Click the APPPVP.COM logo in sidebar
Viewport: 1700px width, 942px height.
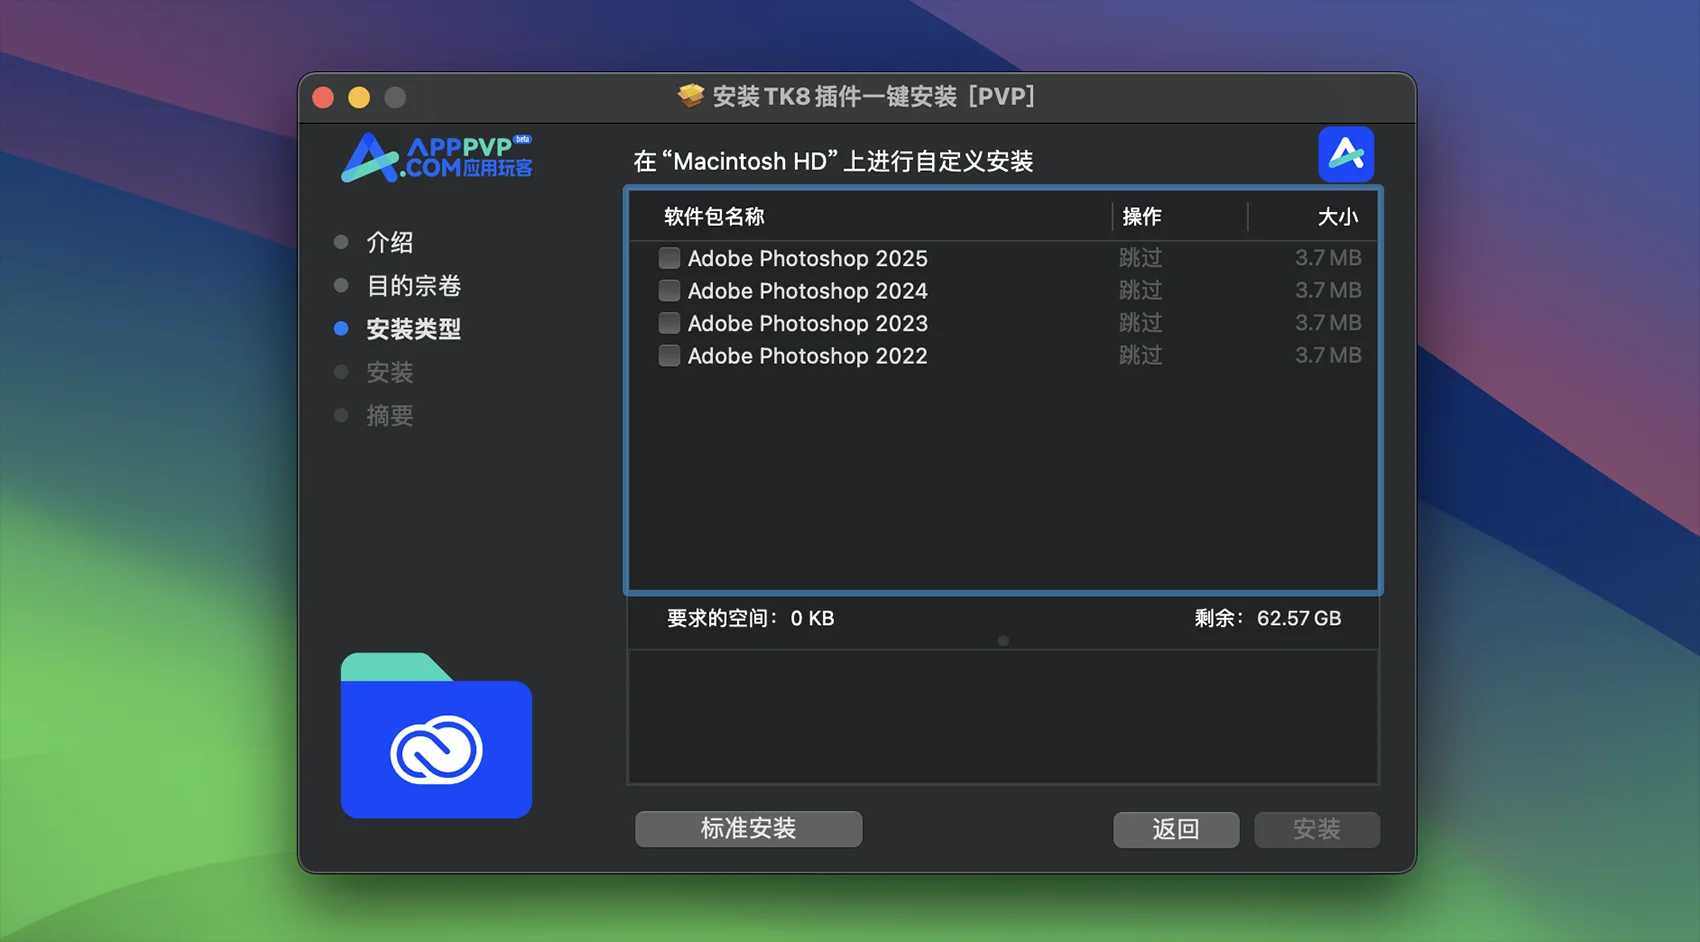(x=437, y=158)
